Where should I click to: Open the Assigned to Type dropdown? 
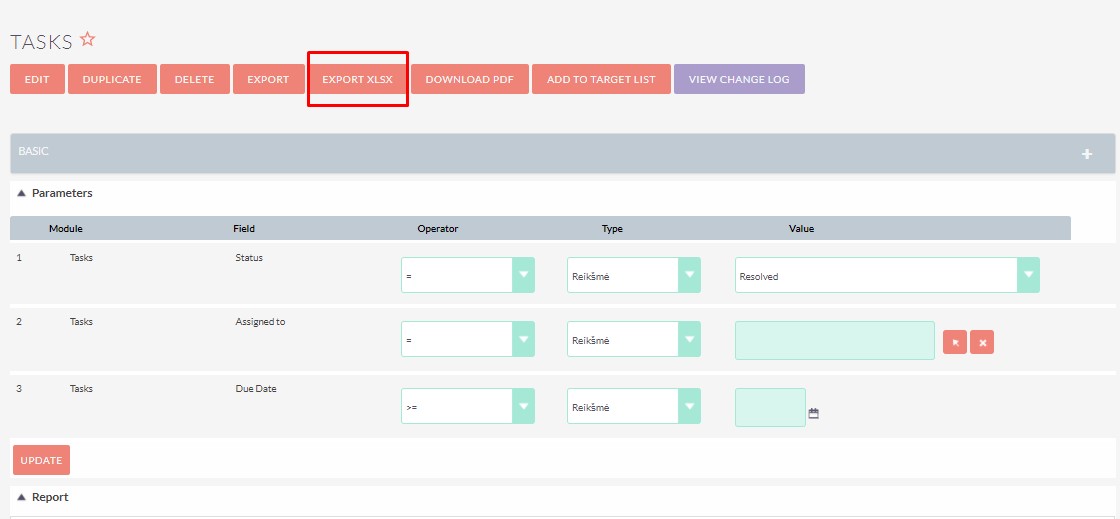click(634, 339)
